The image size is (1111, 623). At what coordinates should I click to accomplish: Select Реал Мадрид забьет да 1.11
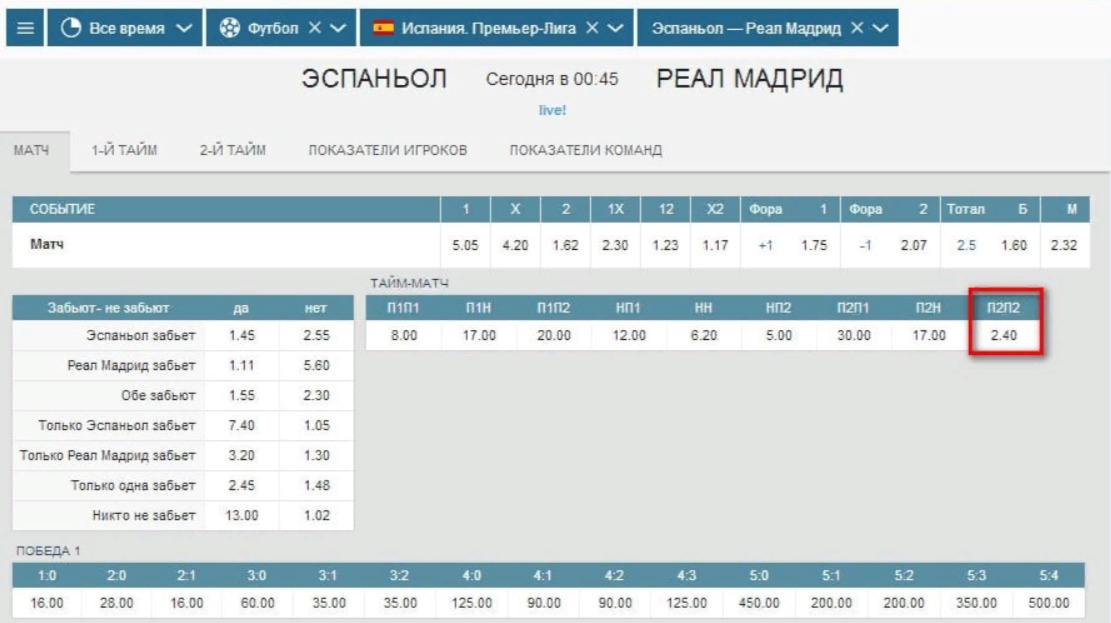coord(242,366)
